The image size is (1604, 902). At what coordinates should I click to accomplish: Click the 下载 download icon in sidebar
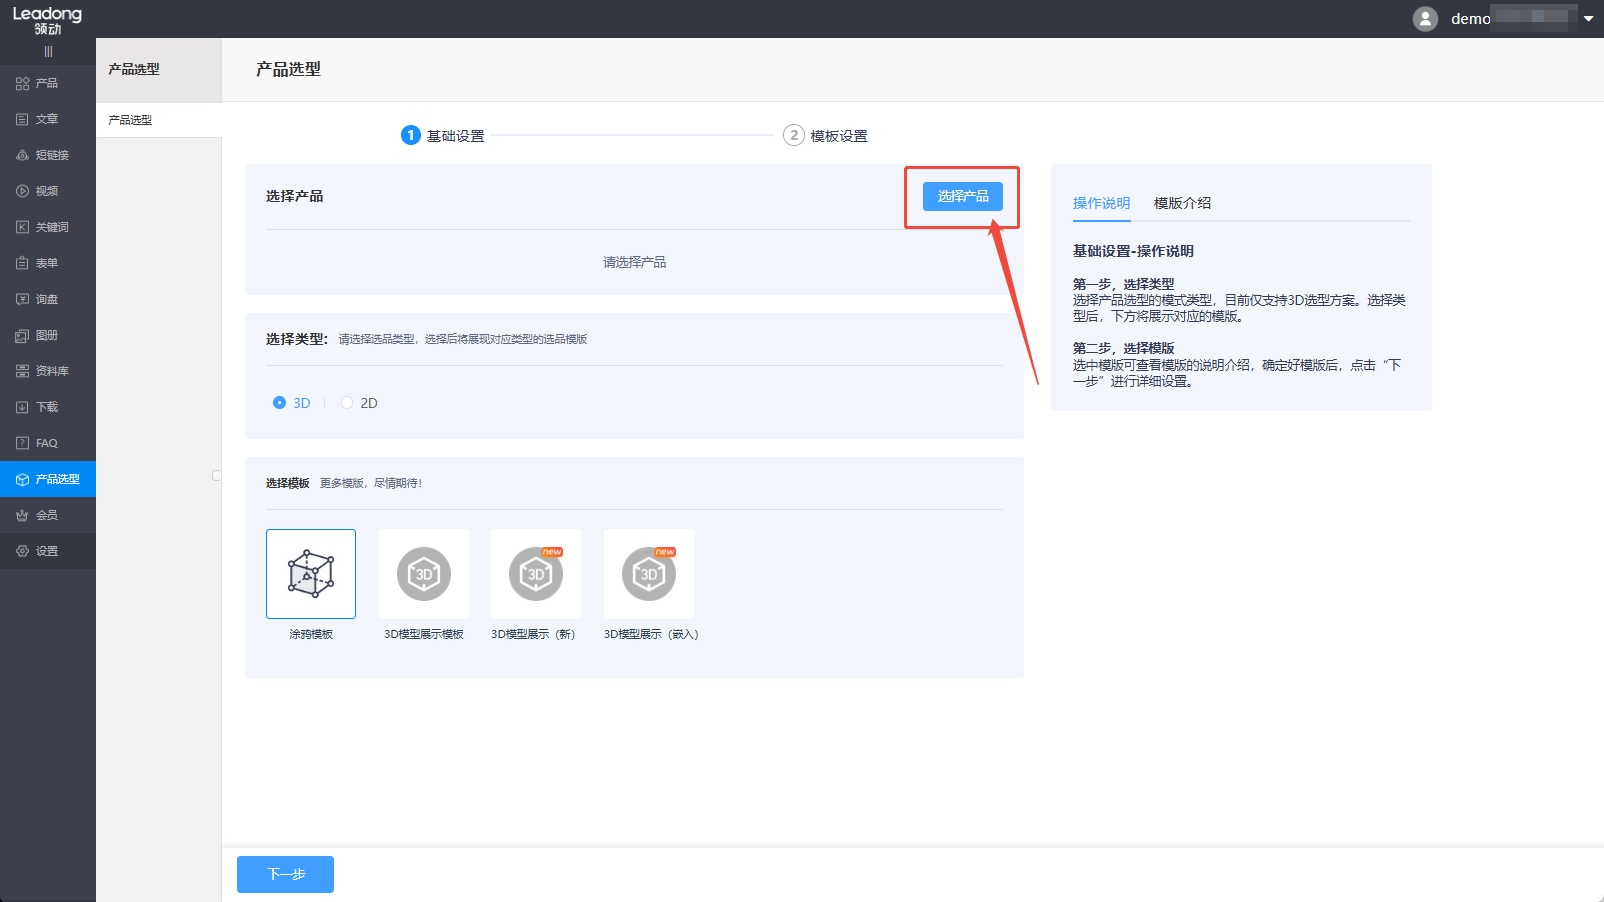click(22, 407)
